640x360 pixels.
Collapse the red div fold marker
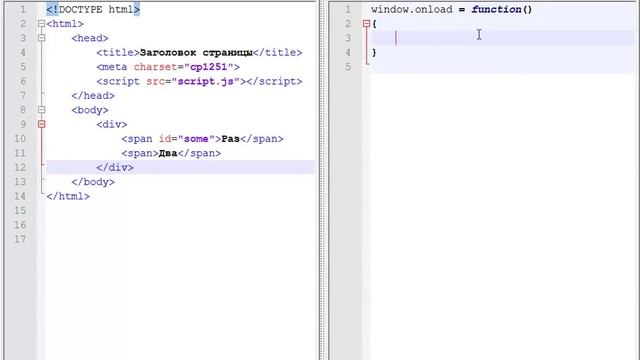click(41, 124)
